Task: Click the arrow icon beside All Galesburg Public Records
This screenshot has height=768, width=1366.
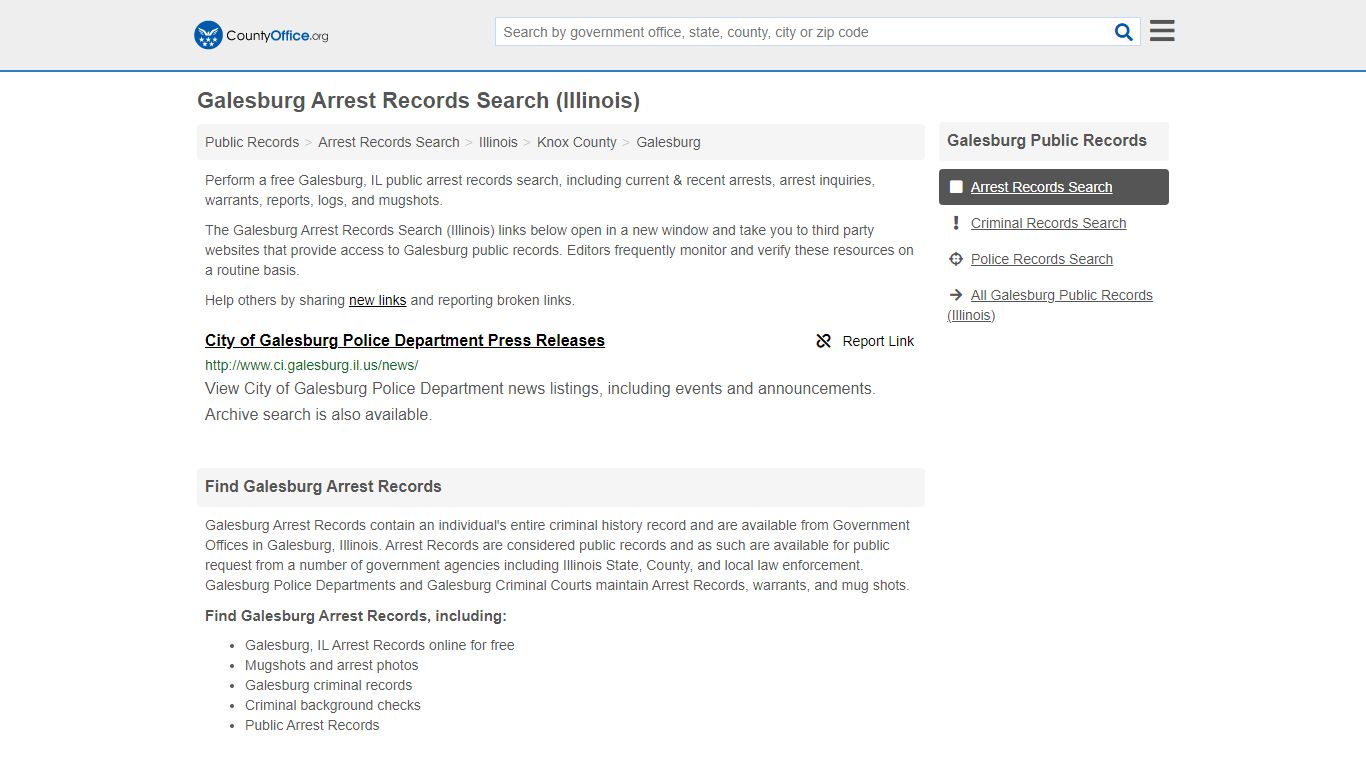Action: coord(956,295)
